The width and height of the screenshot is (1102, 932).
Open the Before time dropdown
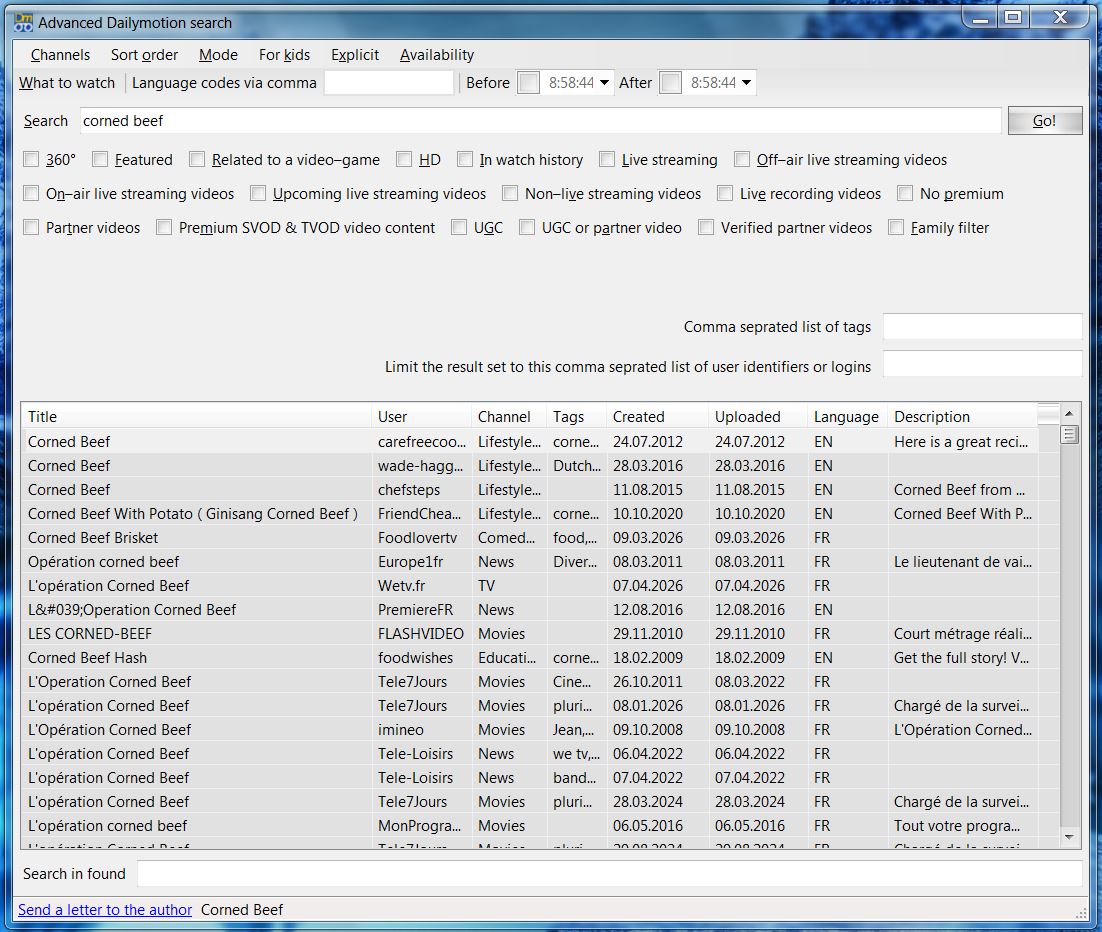604,83
